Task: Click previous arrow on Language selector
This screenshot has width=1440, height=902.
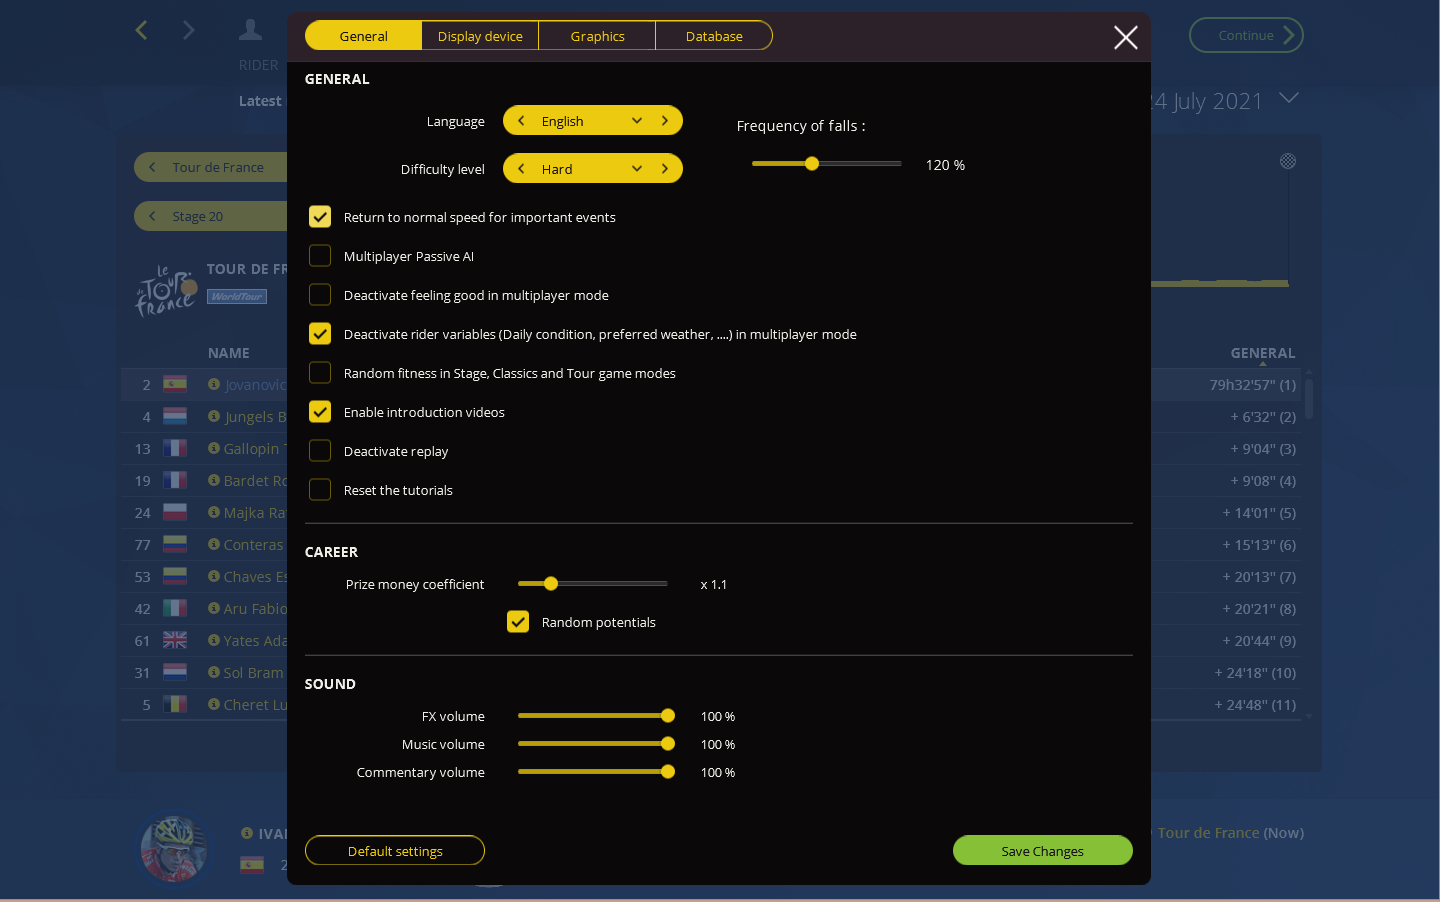Action: coord(521,121)
